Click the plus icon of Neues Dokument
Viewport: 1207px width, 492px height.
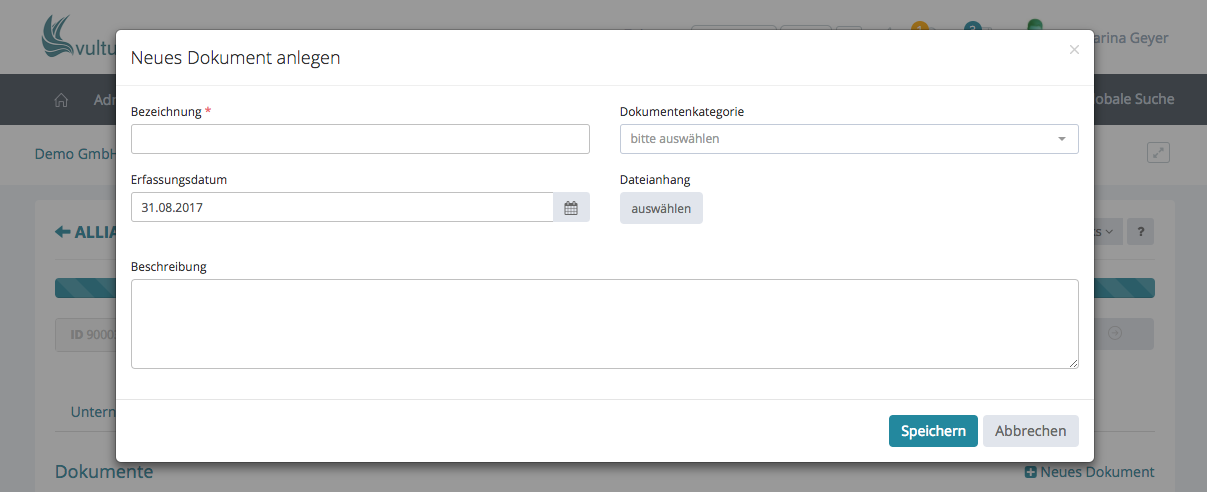pyautogui.click(x=1031, y=472)
